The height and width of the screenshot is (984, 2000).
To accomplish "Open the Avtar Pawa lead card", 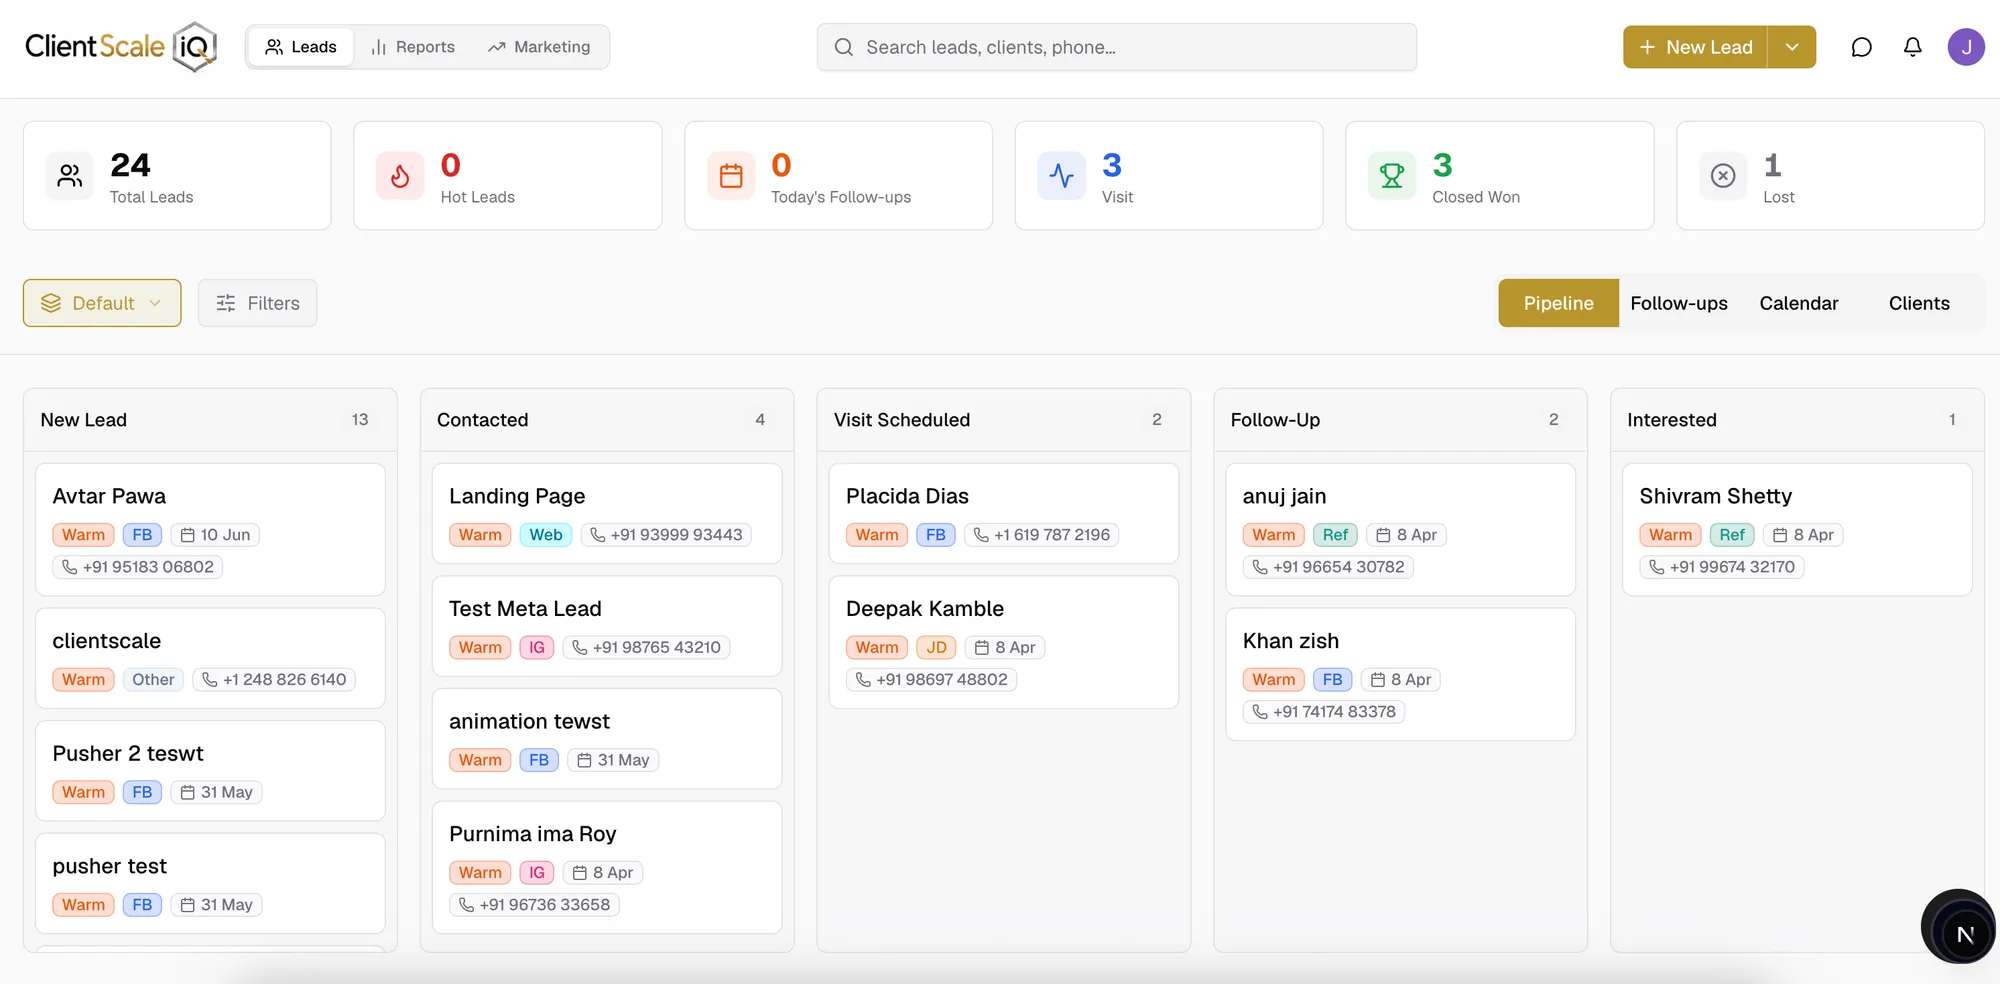I will pos(210,529).
